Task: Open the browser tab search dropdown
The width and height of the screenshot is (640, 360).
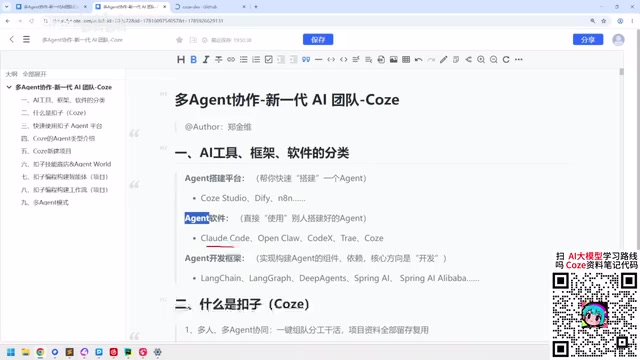Action: [x=6, y=7]
